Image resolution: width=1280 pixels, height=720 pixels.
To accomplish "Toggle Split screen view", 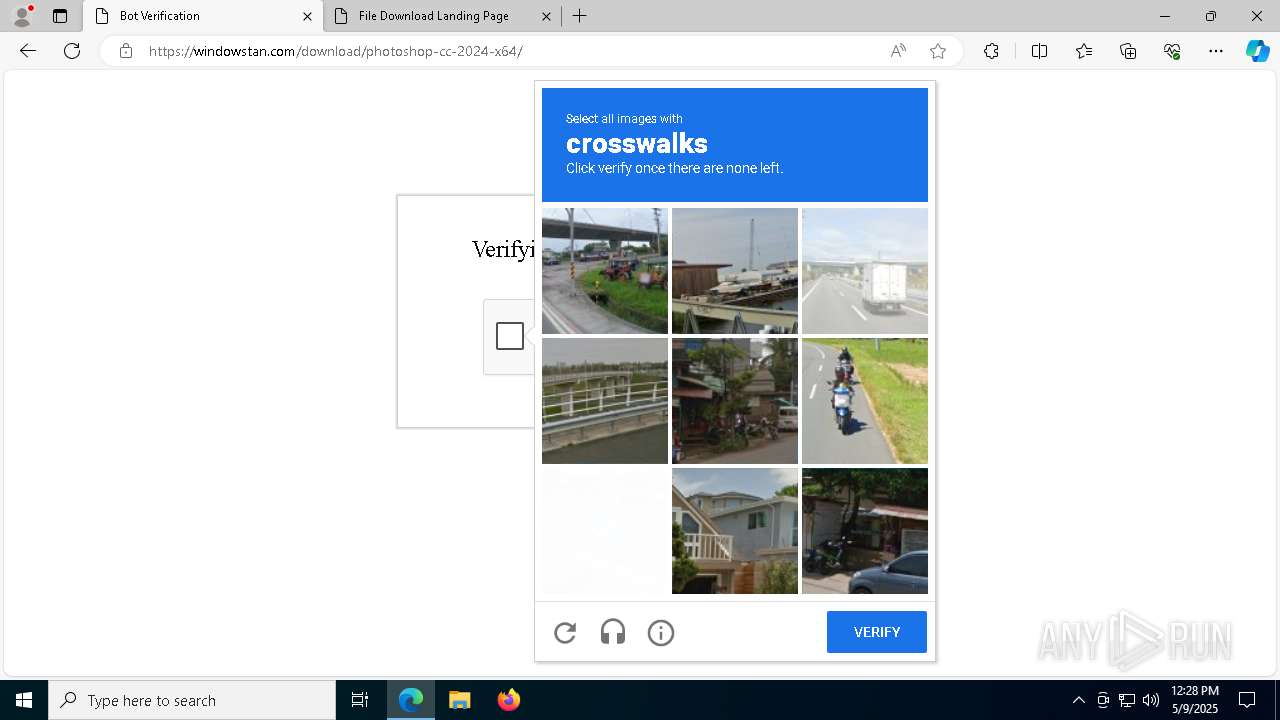I will tap(1039, 51).
